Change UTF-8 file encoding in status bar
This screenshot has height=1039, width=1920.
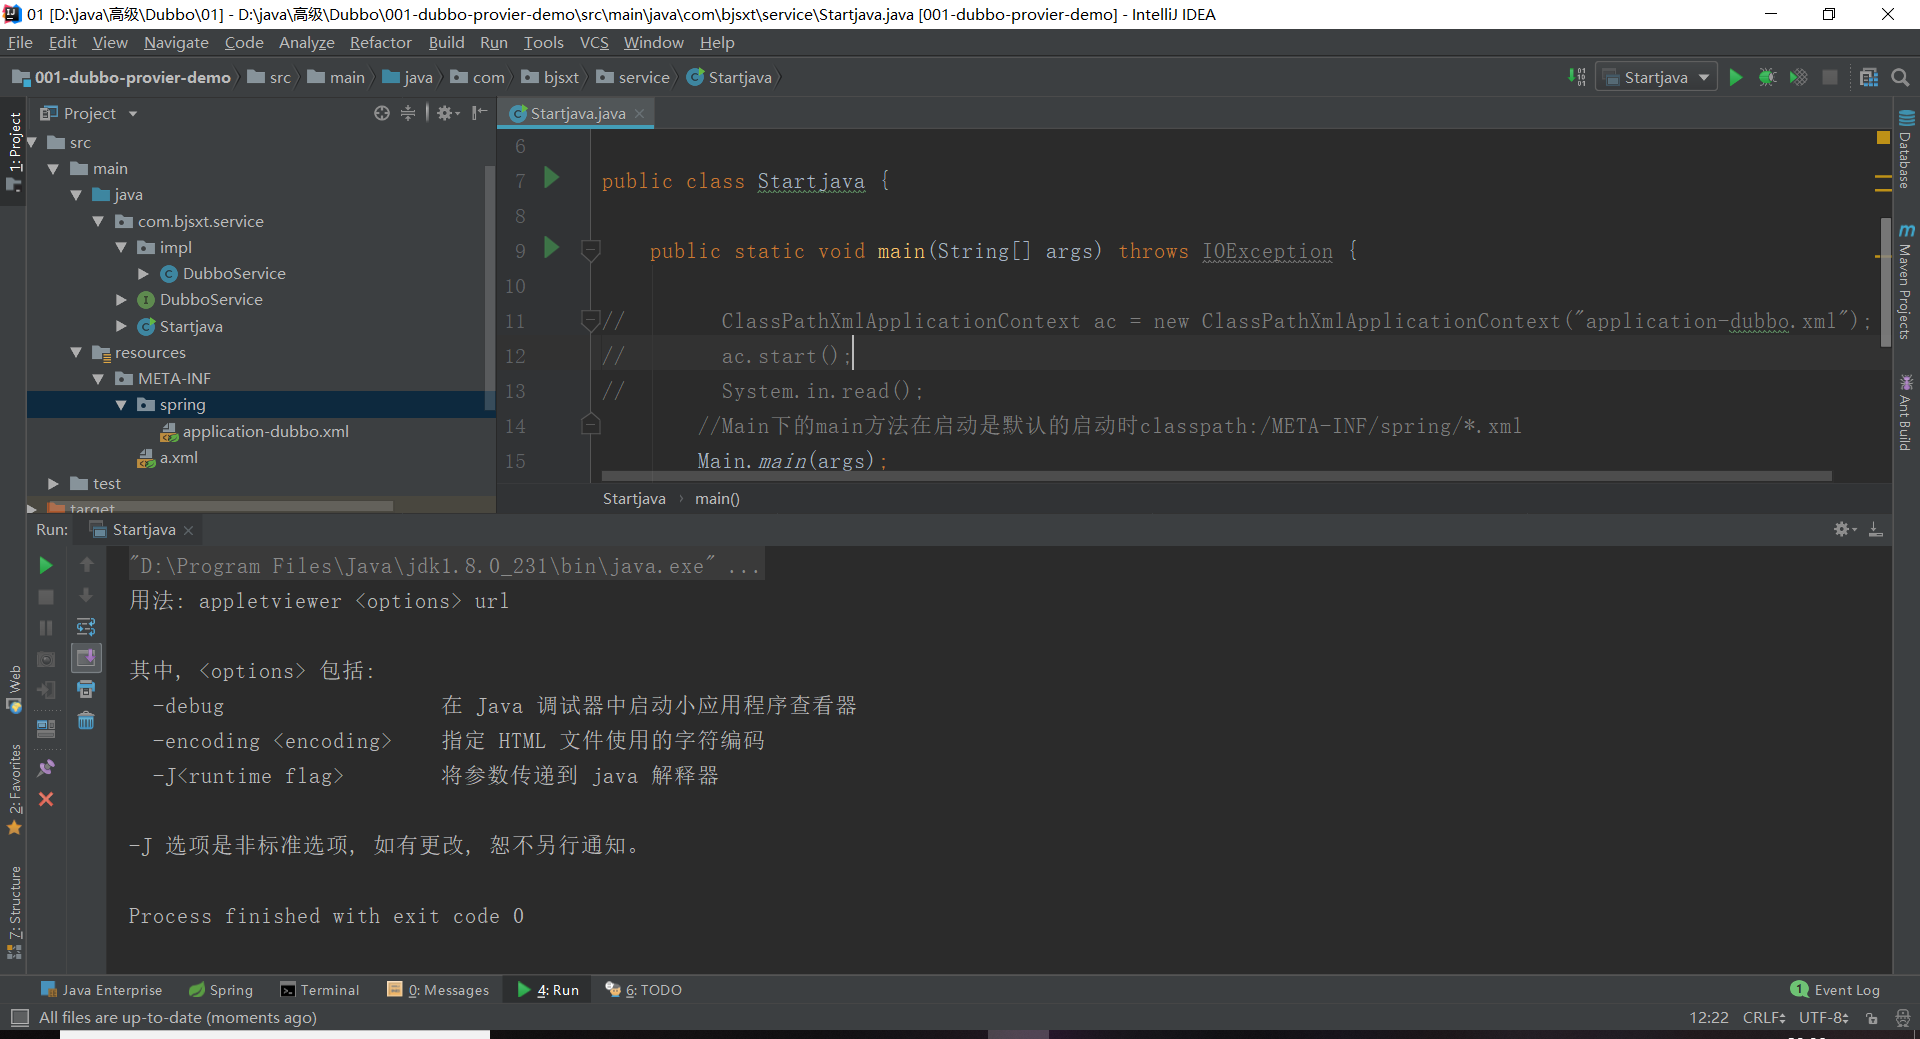[x=1824, y=1018]
